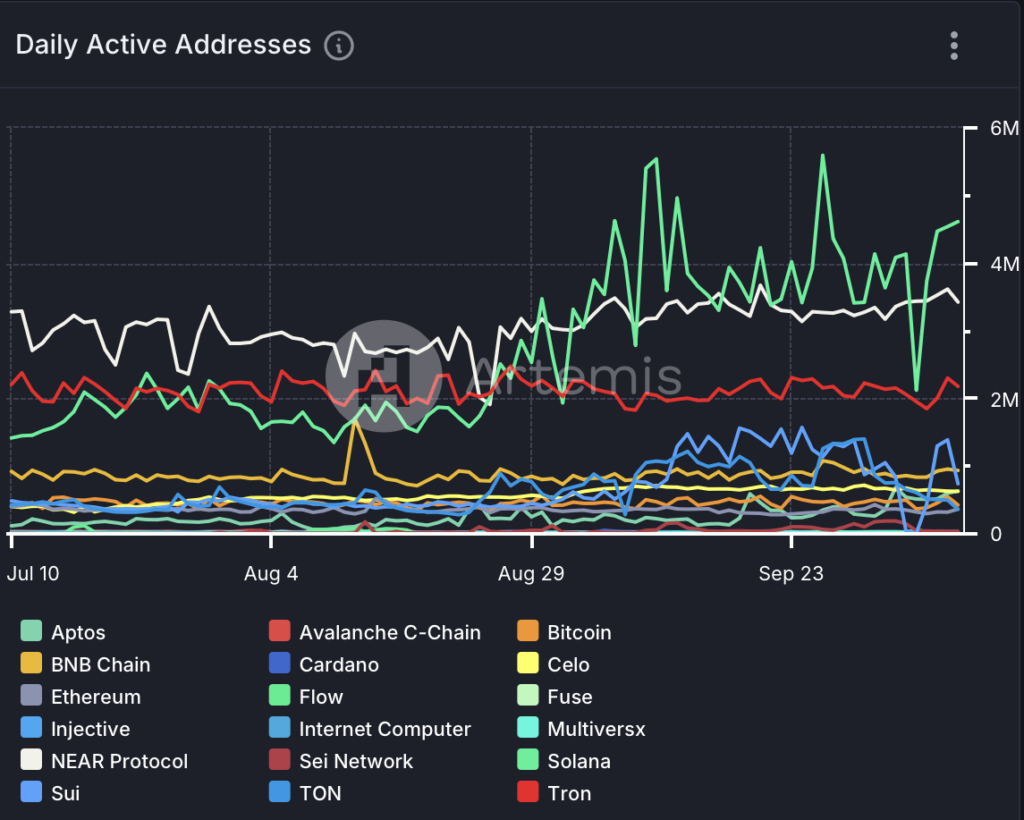Image resolution: width=1024 pixels, height=820 pixels.
Task: Click the Artemis watermark logo
Action: point(380,375)
